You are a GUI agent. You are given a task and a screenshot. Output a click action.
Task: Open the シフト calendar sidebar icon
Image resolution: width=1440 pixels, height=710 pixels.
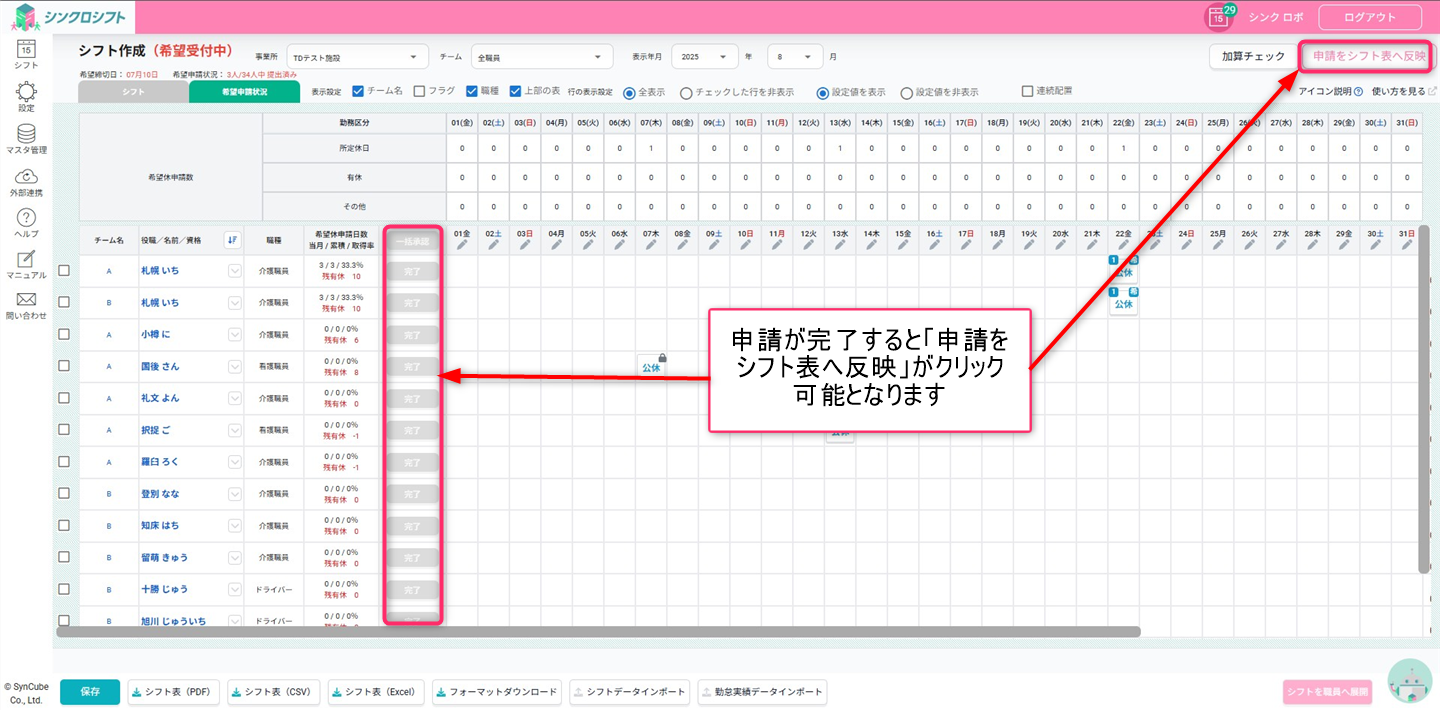pos(26,48)
